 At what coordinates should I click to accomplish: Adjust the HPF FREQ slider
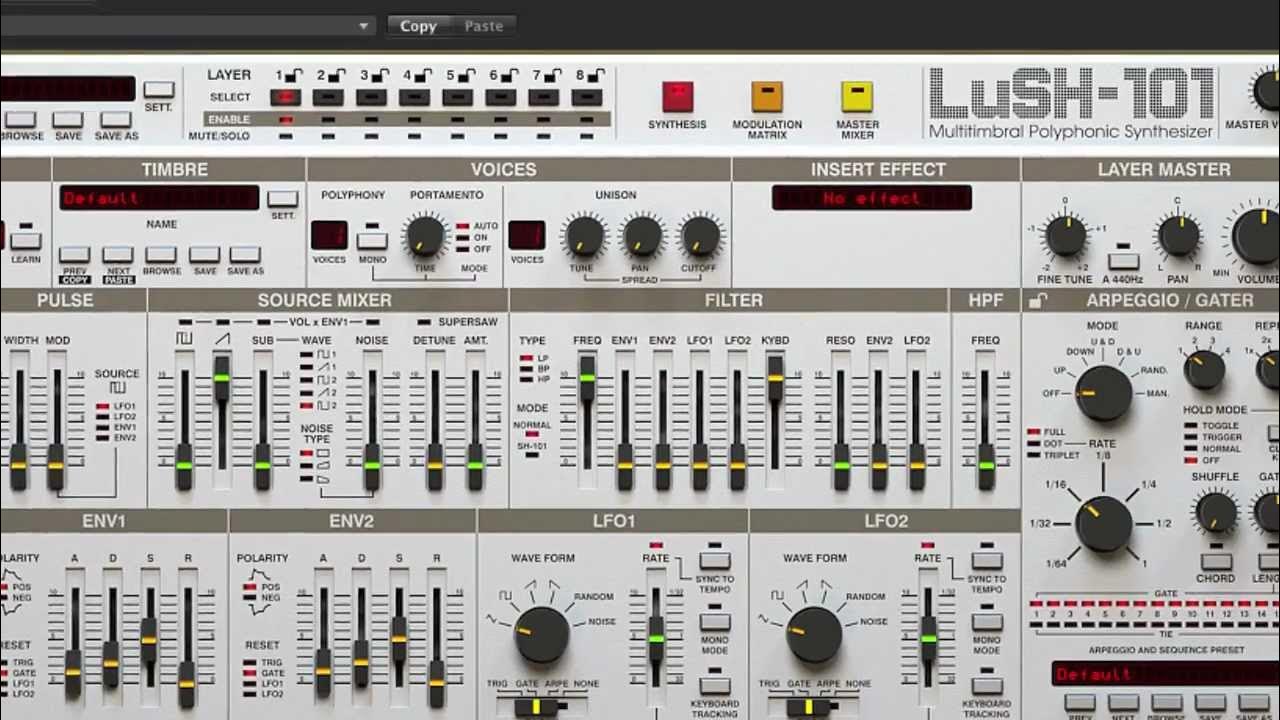click(986, 467)
